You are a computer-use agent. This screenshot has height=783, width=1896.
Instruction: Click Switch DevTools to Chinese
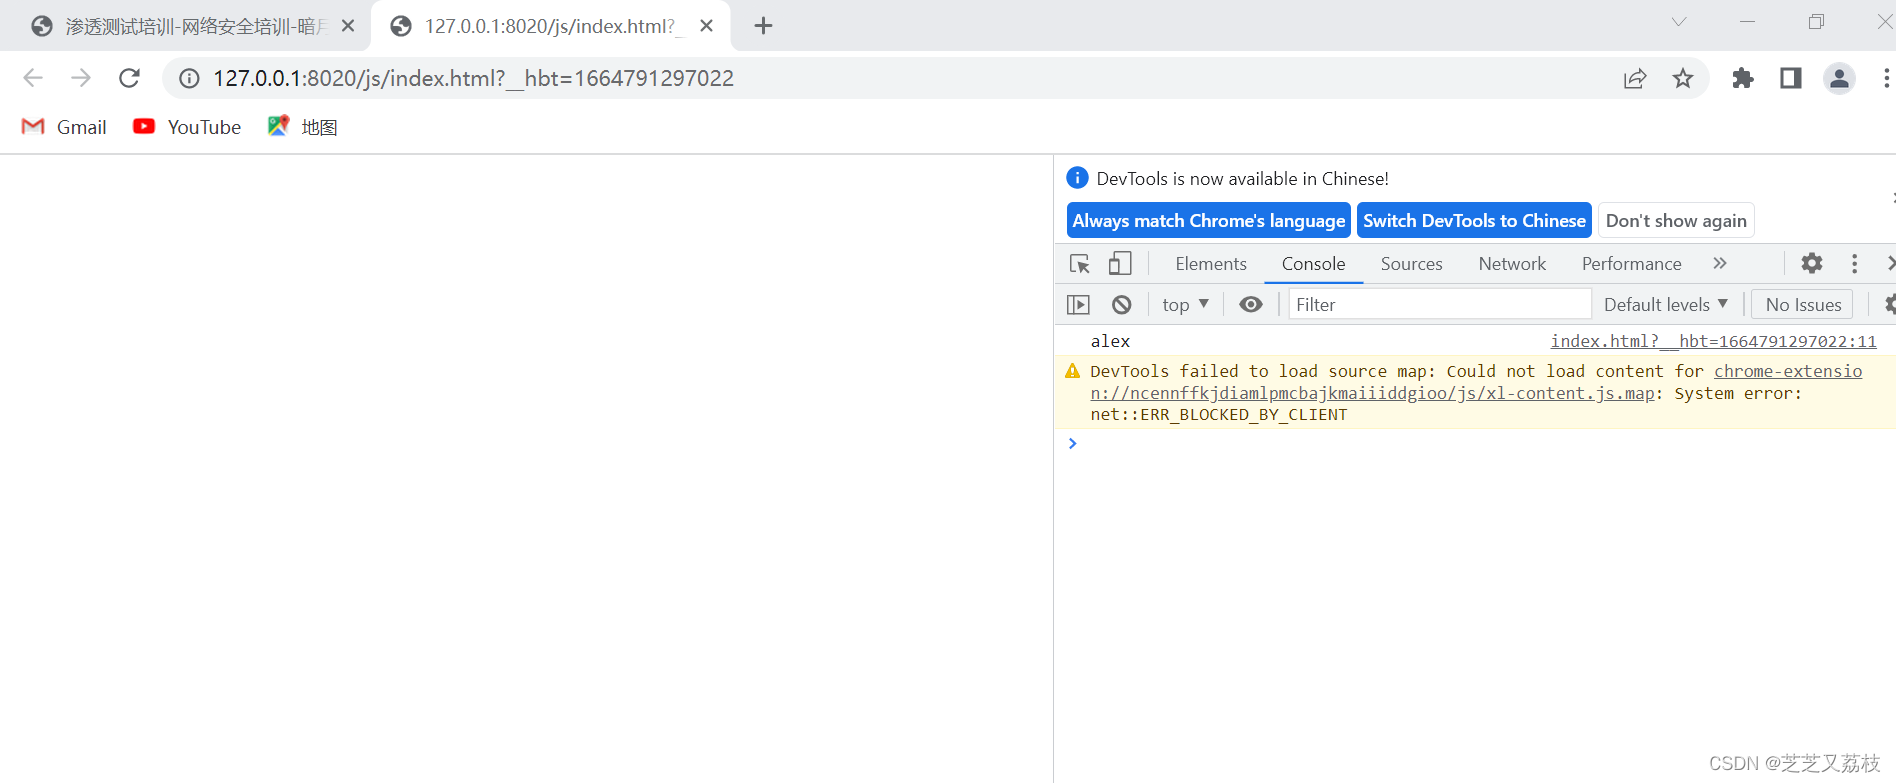pyautogui.click(x=1474, y=221)
